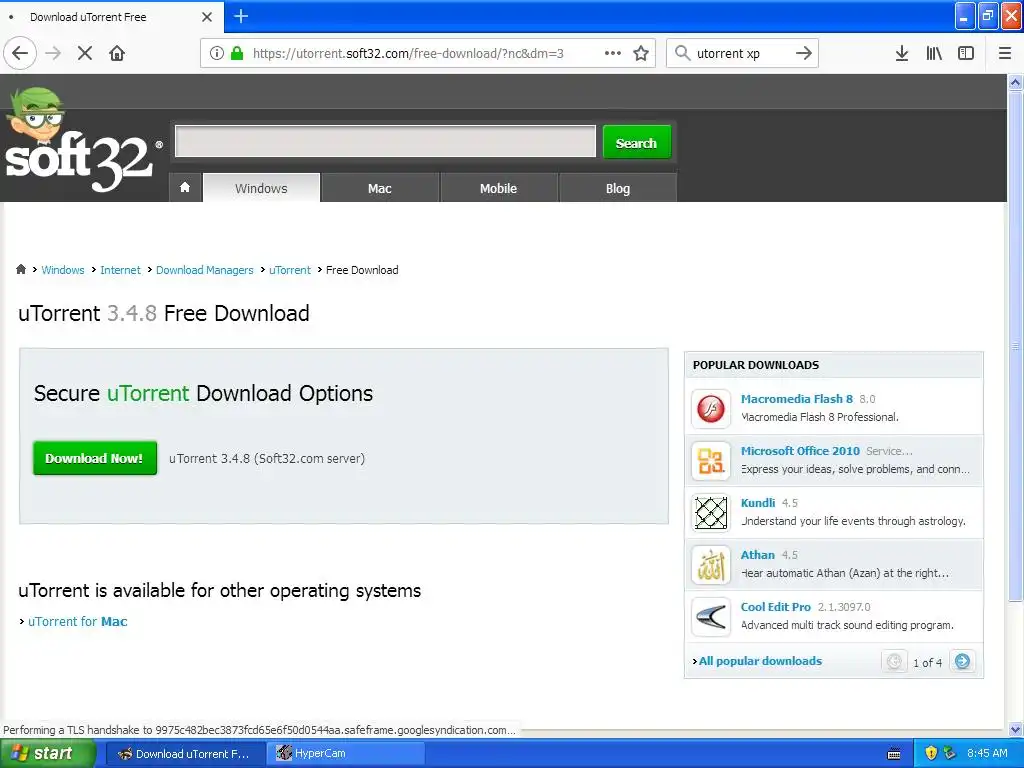The height and width of the screenshot is (768, 1024).
Task: Open the Macromedia Flash 8 link
Action: 797,398
